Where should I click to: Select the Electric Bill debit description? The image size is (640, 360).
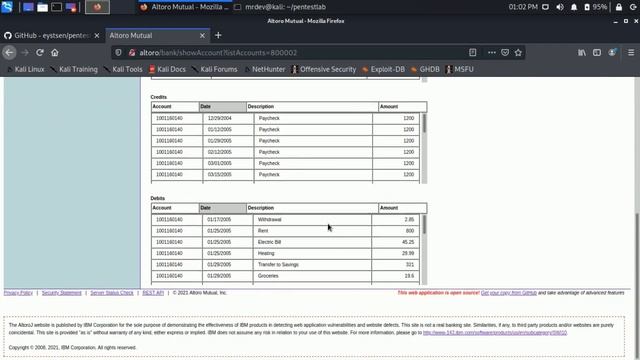(x=269, y=242)
